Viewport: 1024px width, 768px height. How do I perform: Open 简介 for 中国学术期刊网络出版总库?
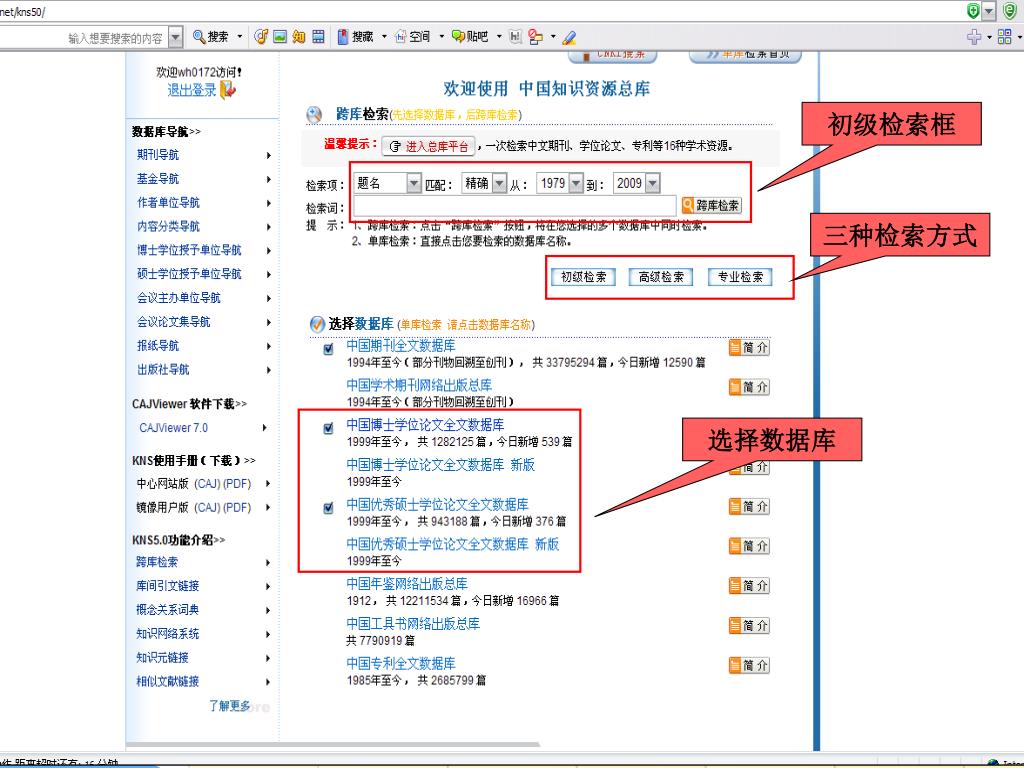point(749,387)
